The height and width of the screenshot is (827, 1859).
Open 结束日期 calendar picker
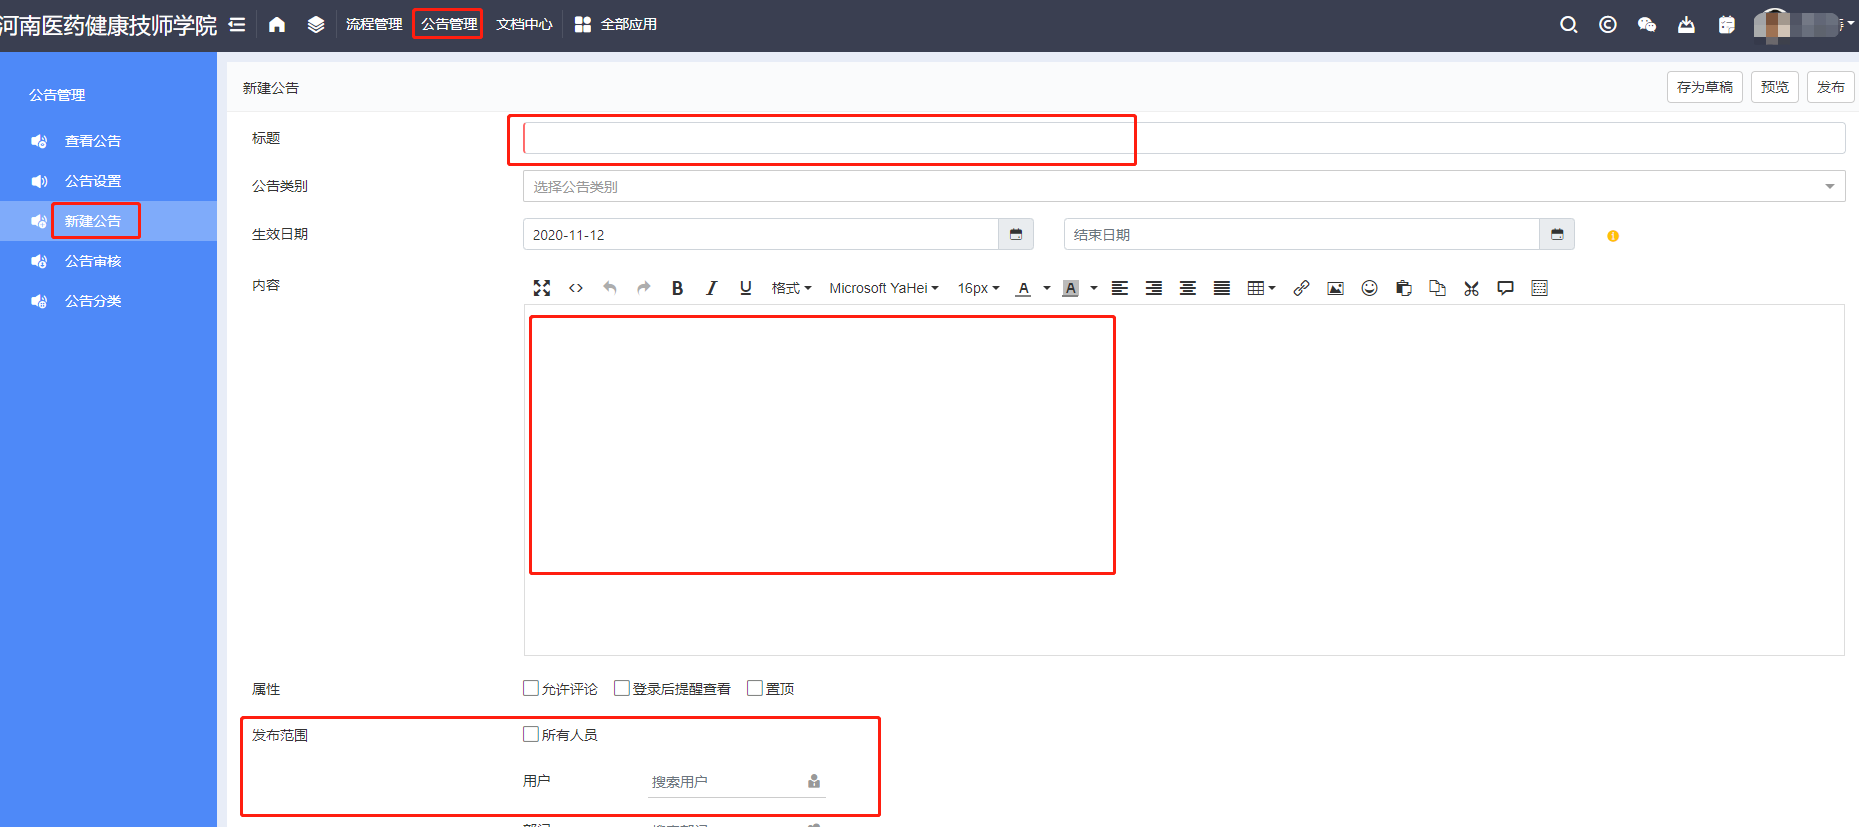point(1557,234)
